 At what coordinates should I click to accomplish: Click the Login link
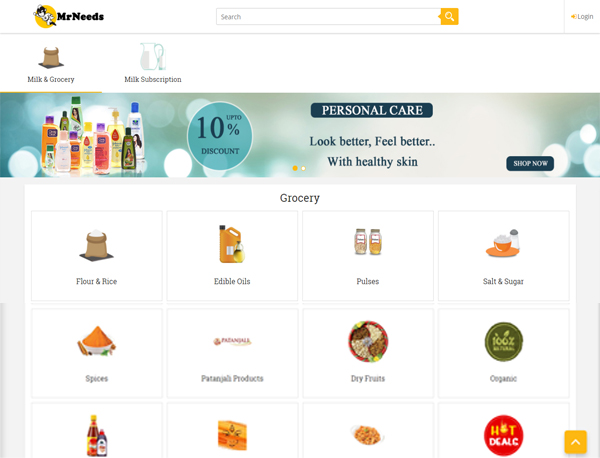click(582, 16)
